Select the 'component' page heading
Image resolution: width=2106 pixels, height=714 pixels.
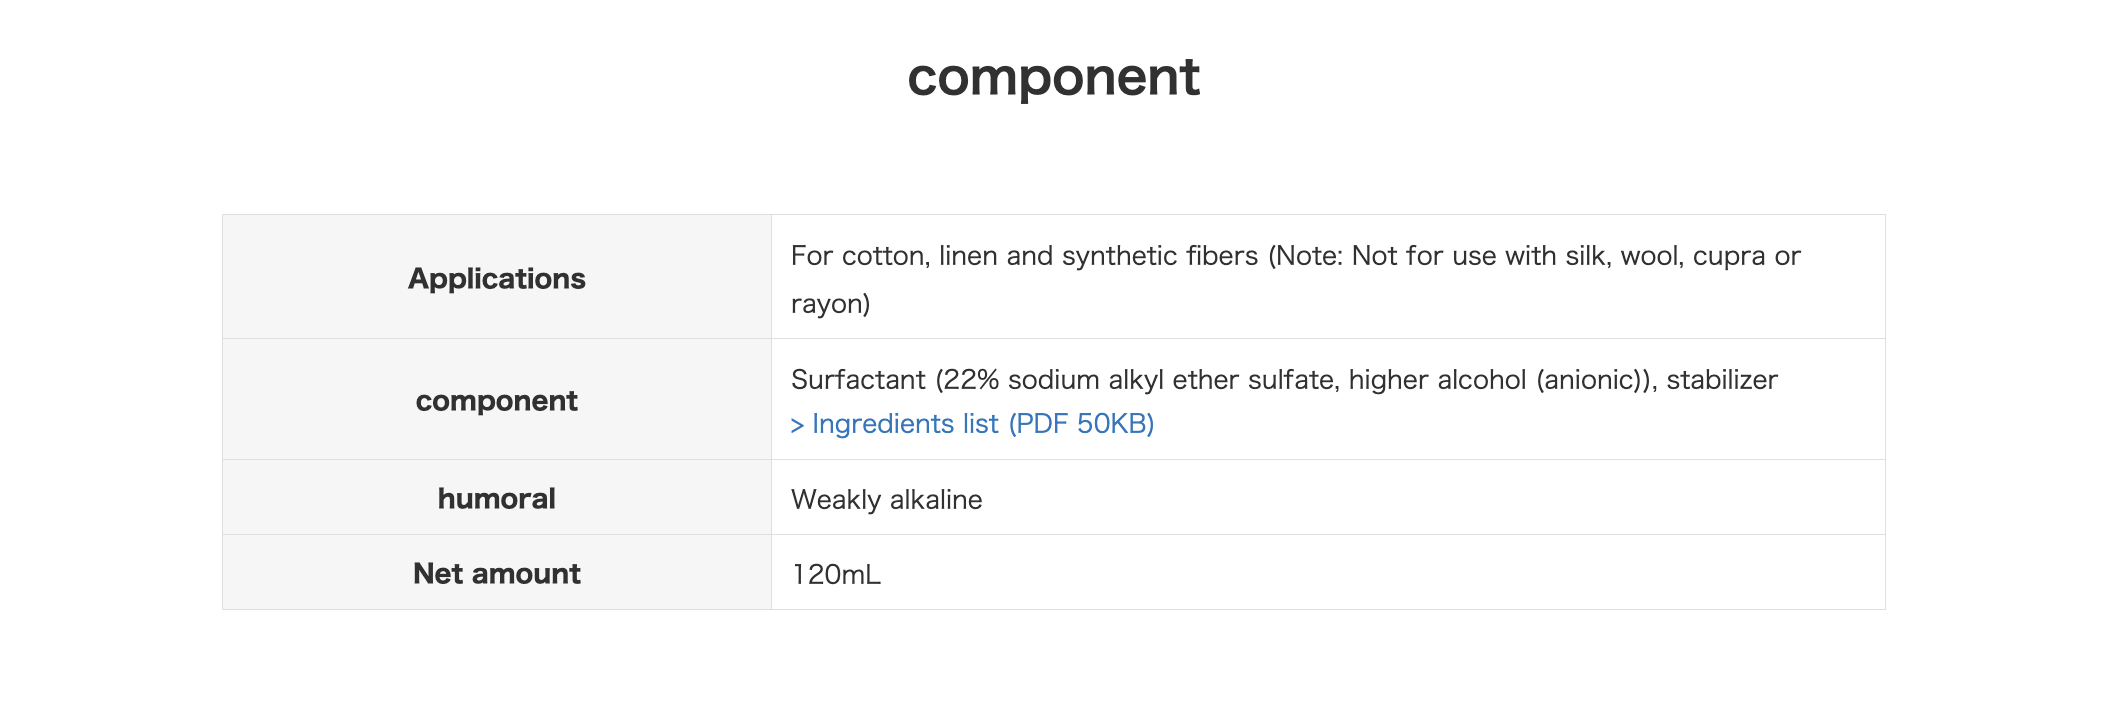click(x=1053, y=77)
